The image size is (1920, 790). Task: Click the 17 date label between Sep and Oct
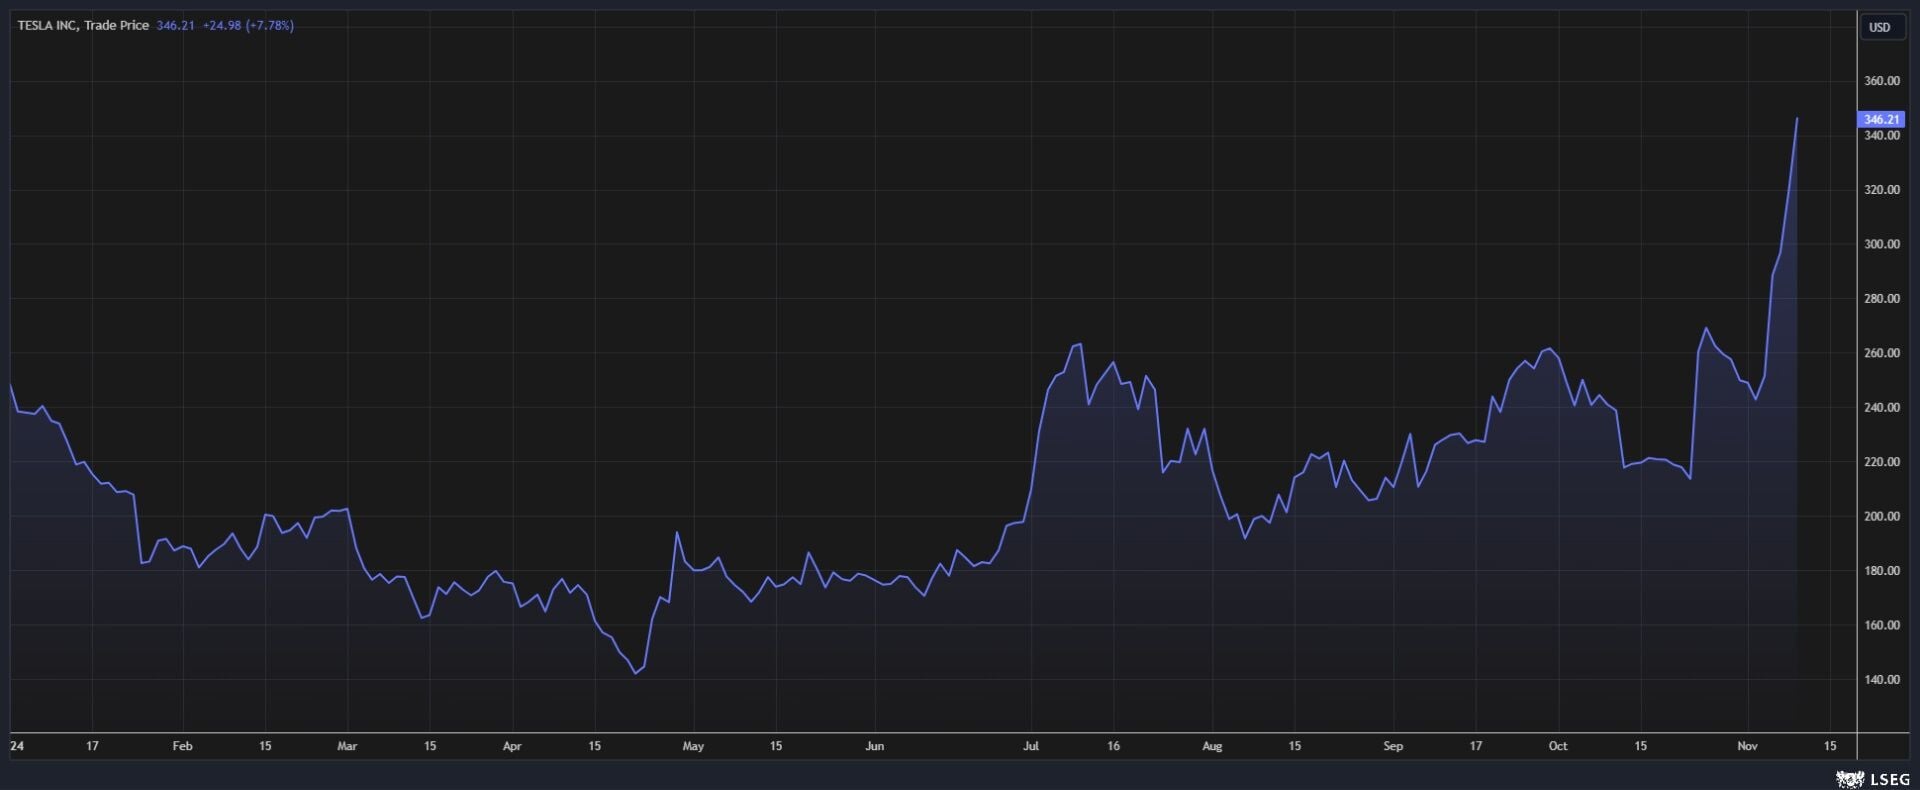(1476, 746)
